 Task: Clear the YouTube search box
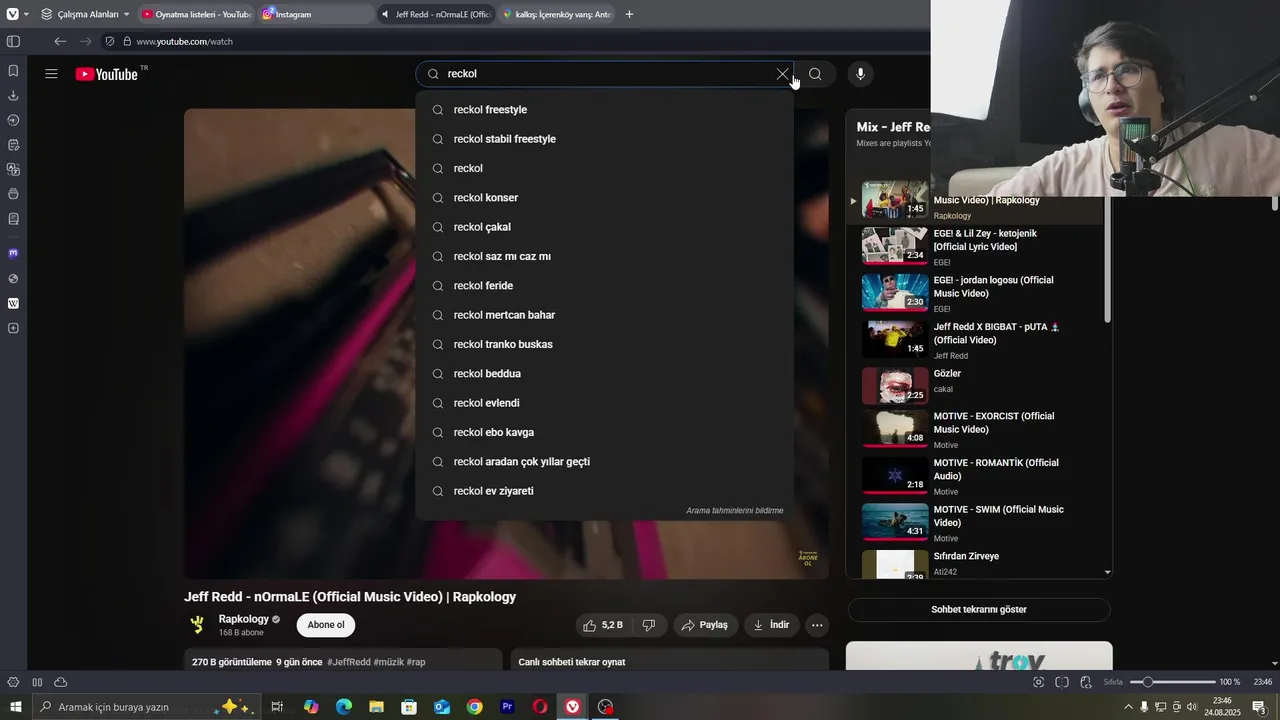(x=782, y=74)
